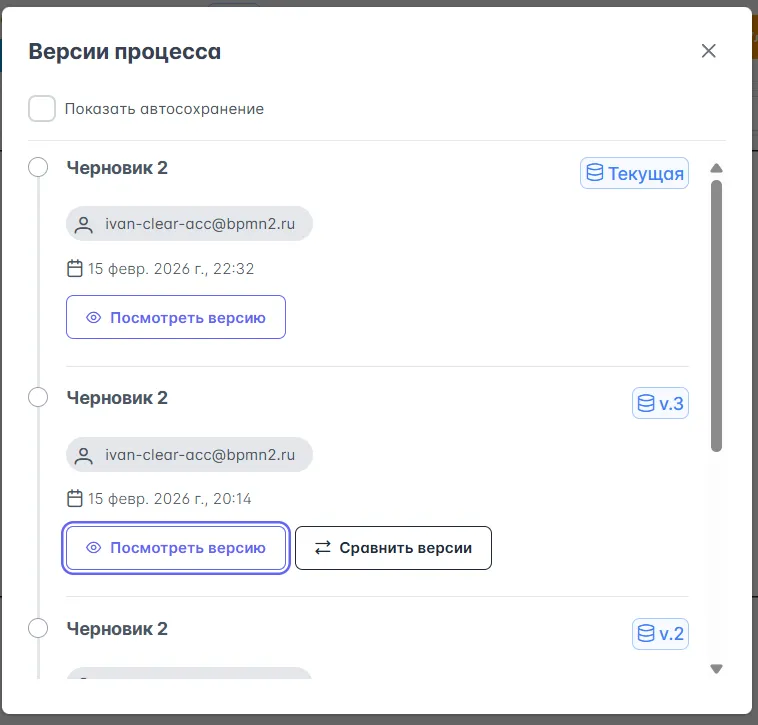
Task: Click the calendar icon beside 22:32 date
Action: click(74, 268)
